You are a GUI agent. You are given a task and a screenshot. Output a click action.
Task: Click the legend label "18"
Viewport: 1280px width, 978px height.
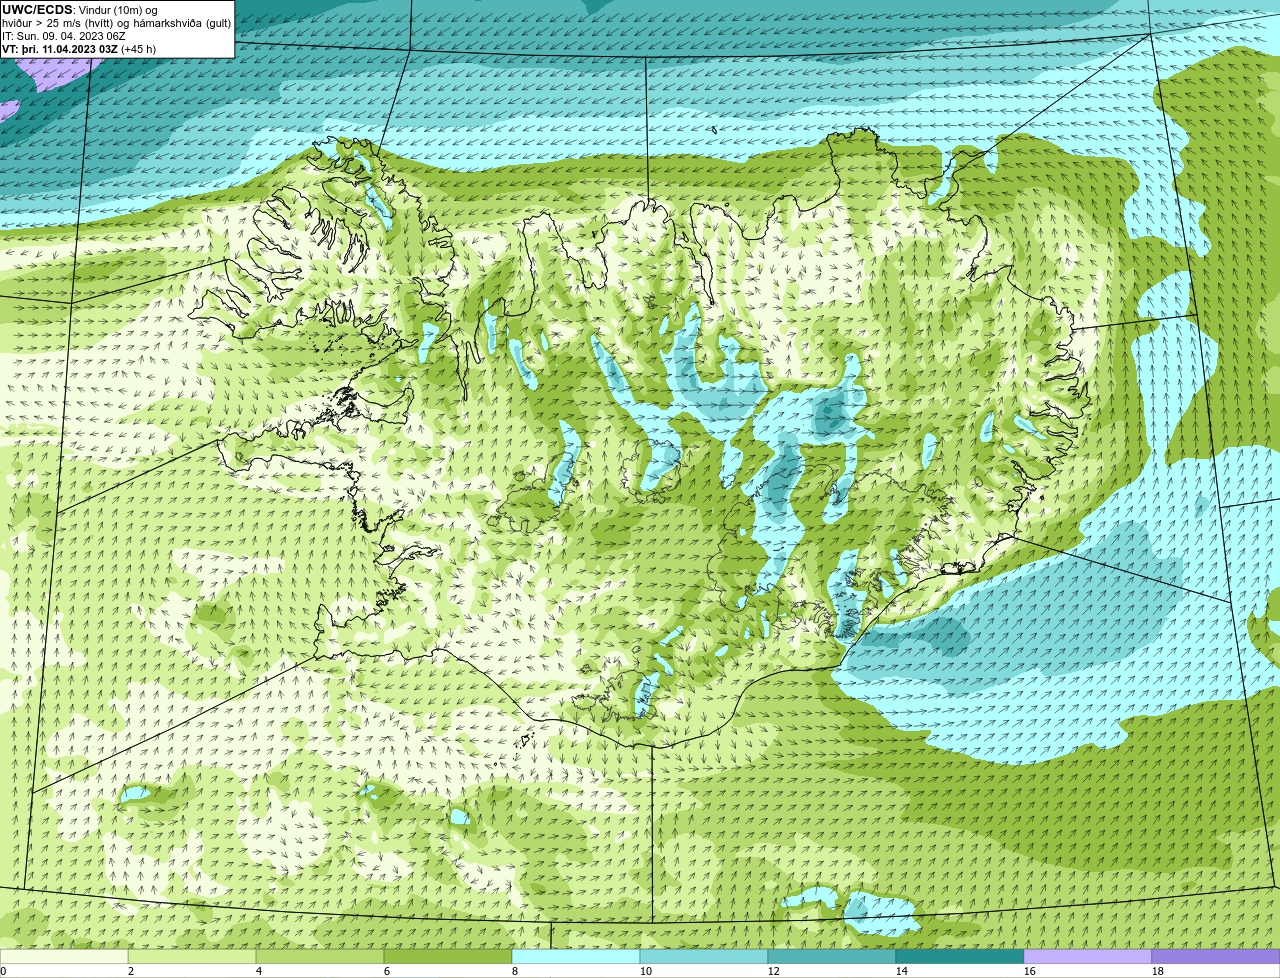coord(1158,971)
